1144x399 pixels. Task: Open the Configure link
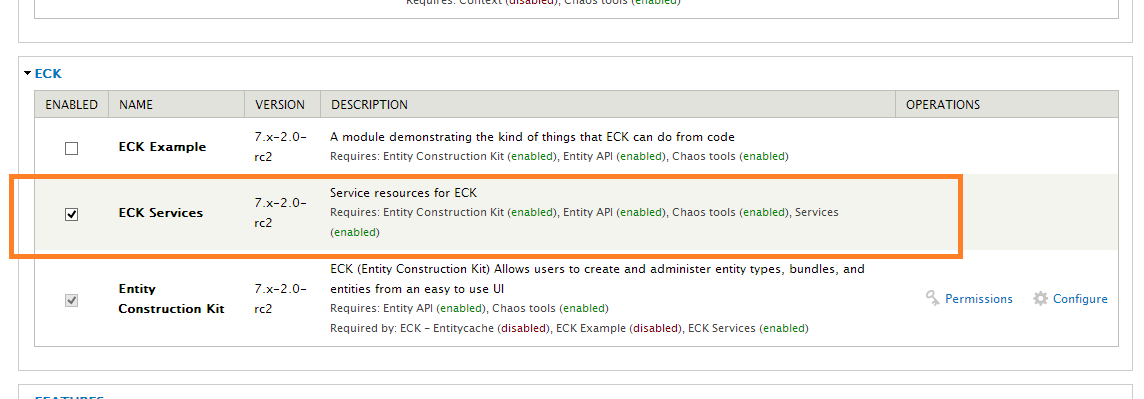(x=1080, y=299)
